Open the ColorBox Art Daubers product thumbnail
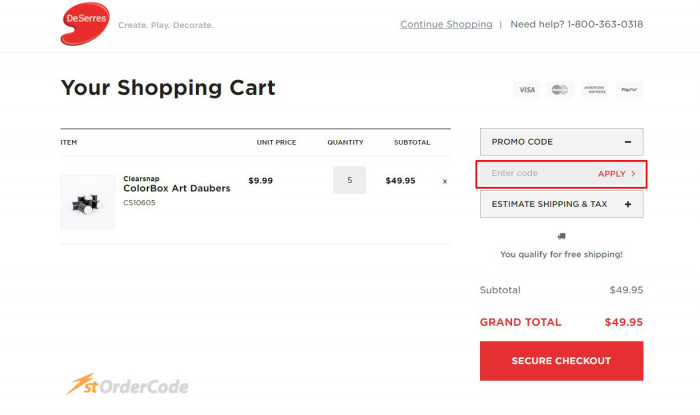Image resolution: width=700 pixels, height=415 pixels. pyautogui.click(x=88, y=202)
